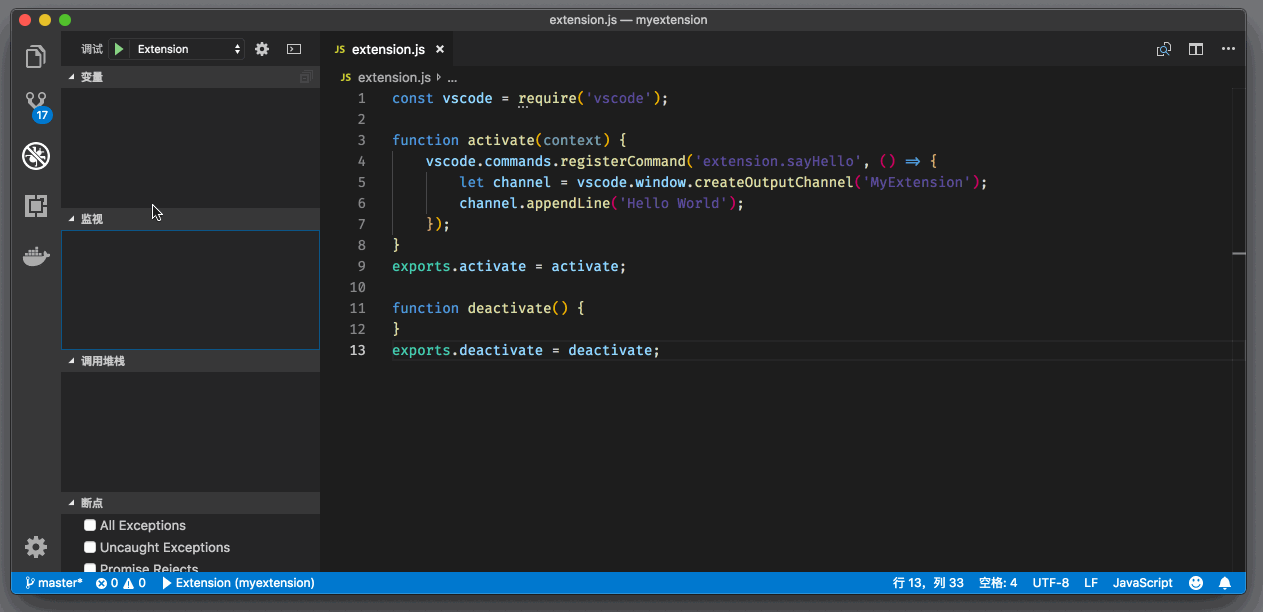Screen dimensions: 1263x612
Task: Click the editor minimap scrollbar marker
Action: [1238, 254]
